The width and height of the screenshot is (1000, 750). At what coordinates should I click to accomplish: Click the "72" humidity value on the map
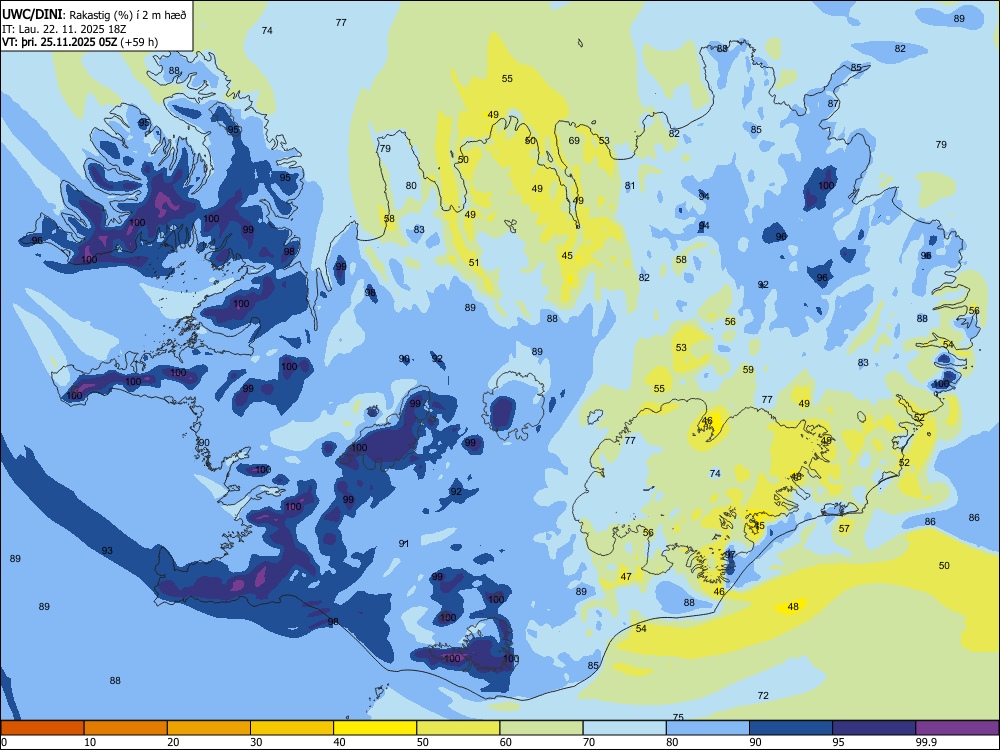763,695
